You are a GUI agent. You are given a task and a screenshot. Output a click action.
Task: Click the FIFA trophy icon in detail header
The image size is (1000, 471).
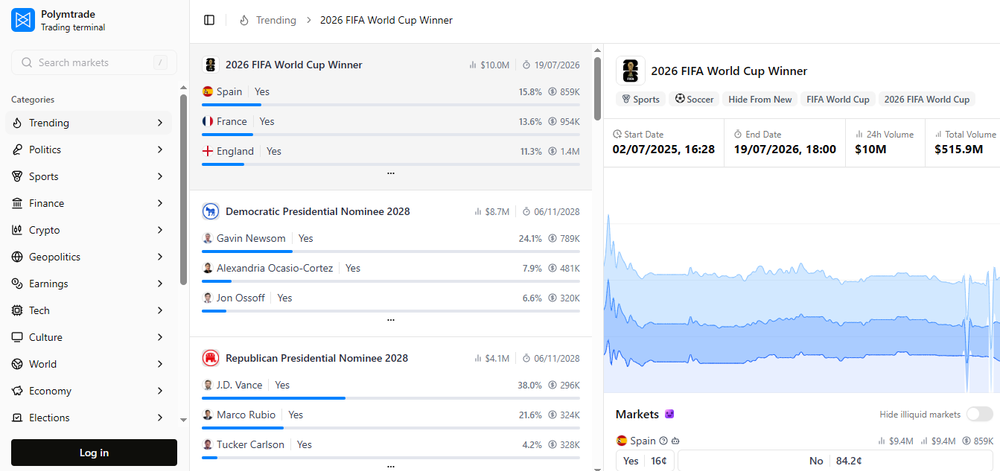[x=630, y=71]
